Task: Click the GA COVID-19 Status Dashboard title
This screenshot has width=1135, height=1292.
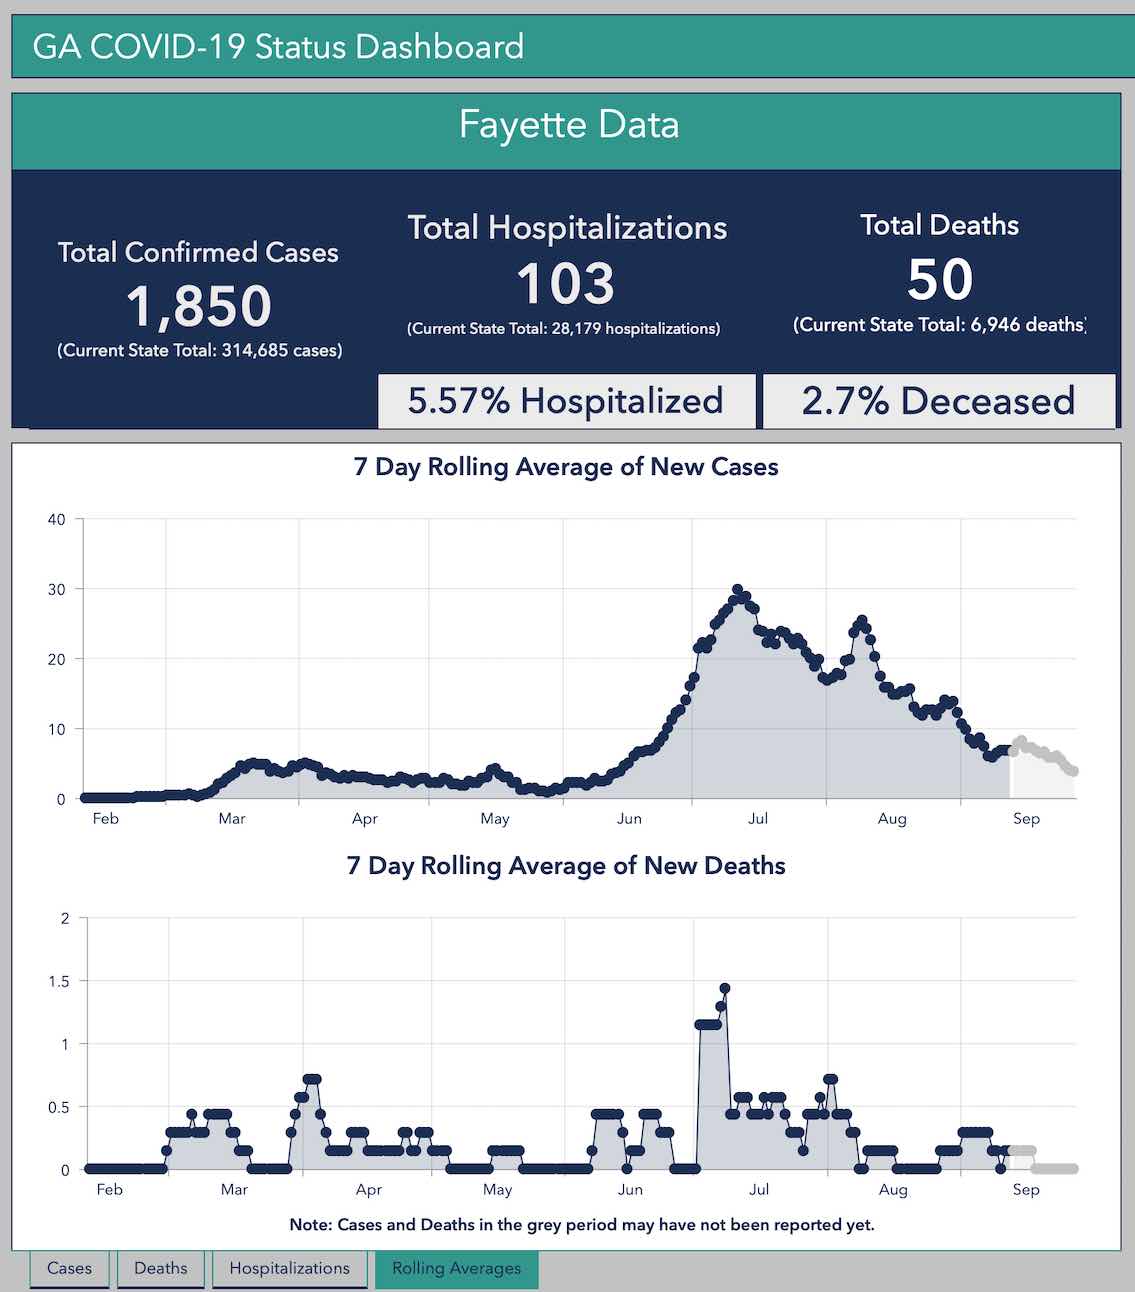Action: [278, 47]
